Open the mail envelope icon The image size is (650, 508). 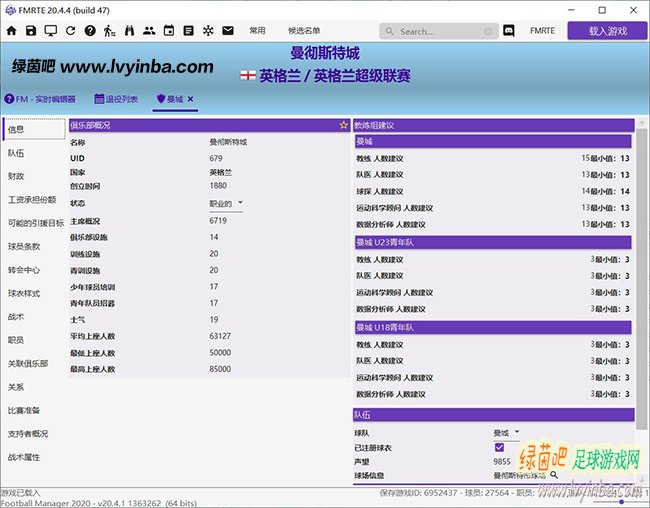[228, 31]
